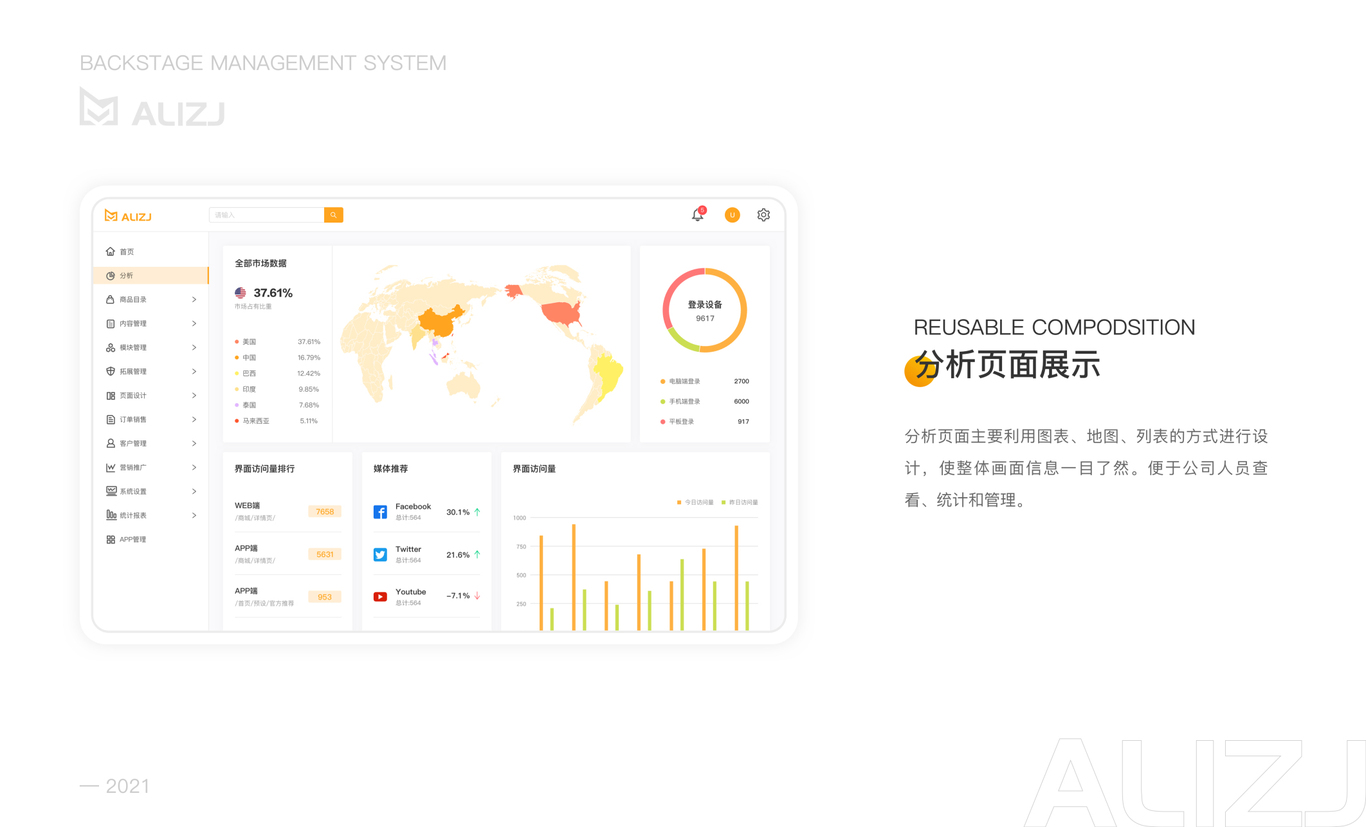The height and width of the screenshot is (827, 1366).
Task: Click the US flag icon beside 37.61%
Action: pyautogui.click(x=240, y=293)
